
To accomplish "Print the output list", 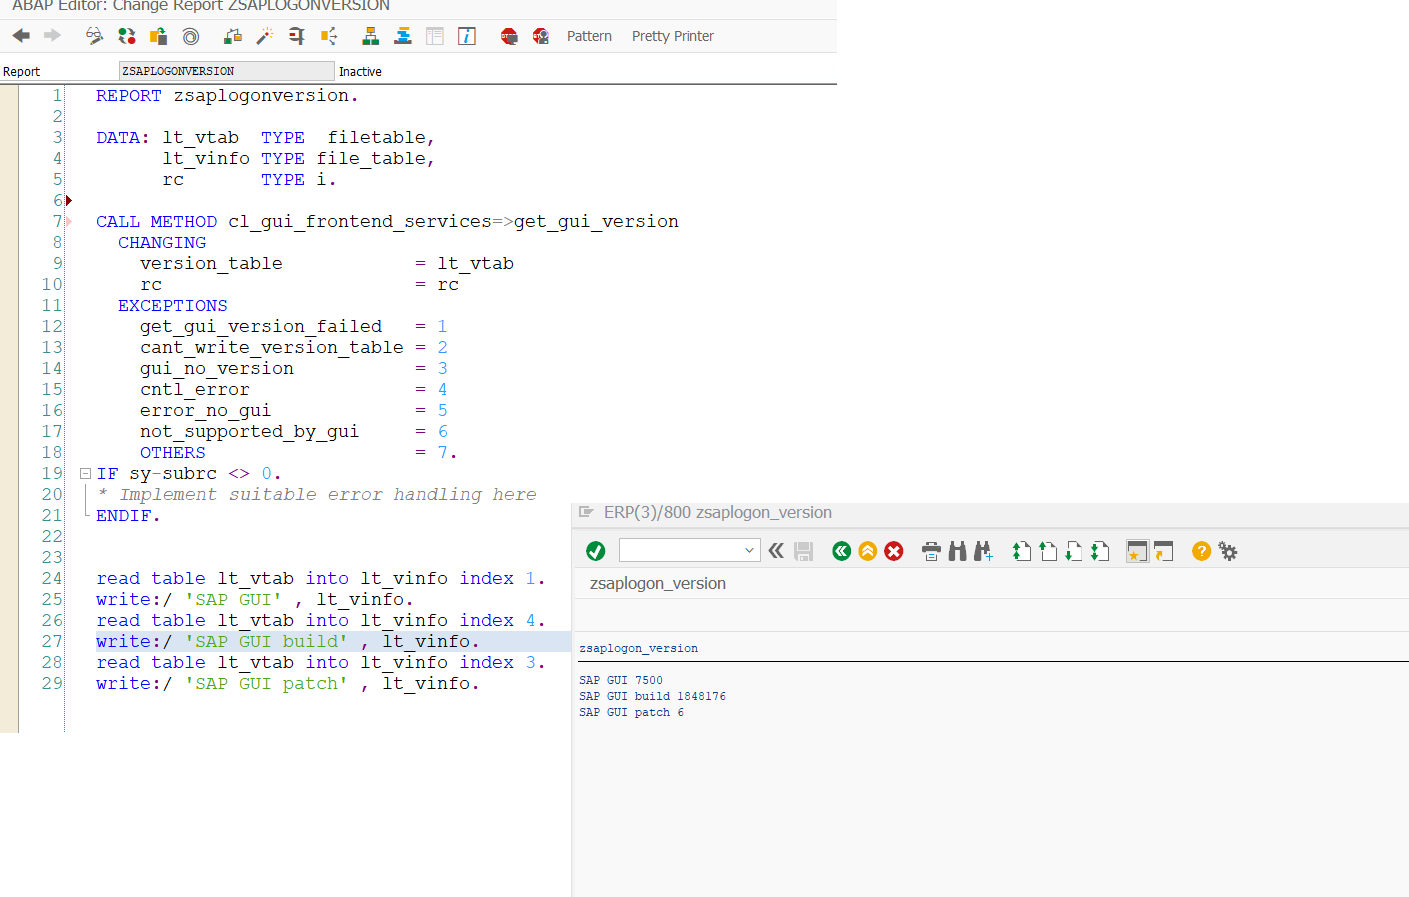I will pyautogui.click(x=931, y=551).
